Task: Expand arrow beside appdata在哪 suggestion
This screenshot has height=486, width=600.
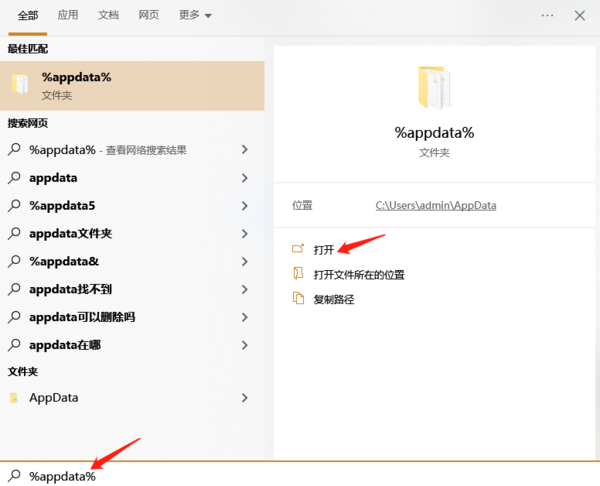Action: tap(245, 346)
